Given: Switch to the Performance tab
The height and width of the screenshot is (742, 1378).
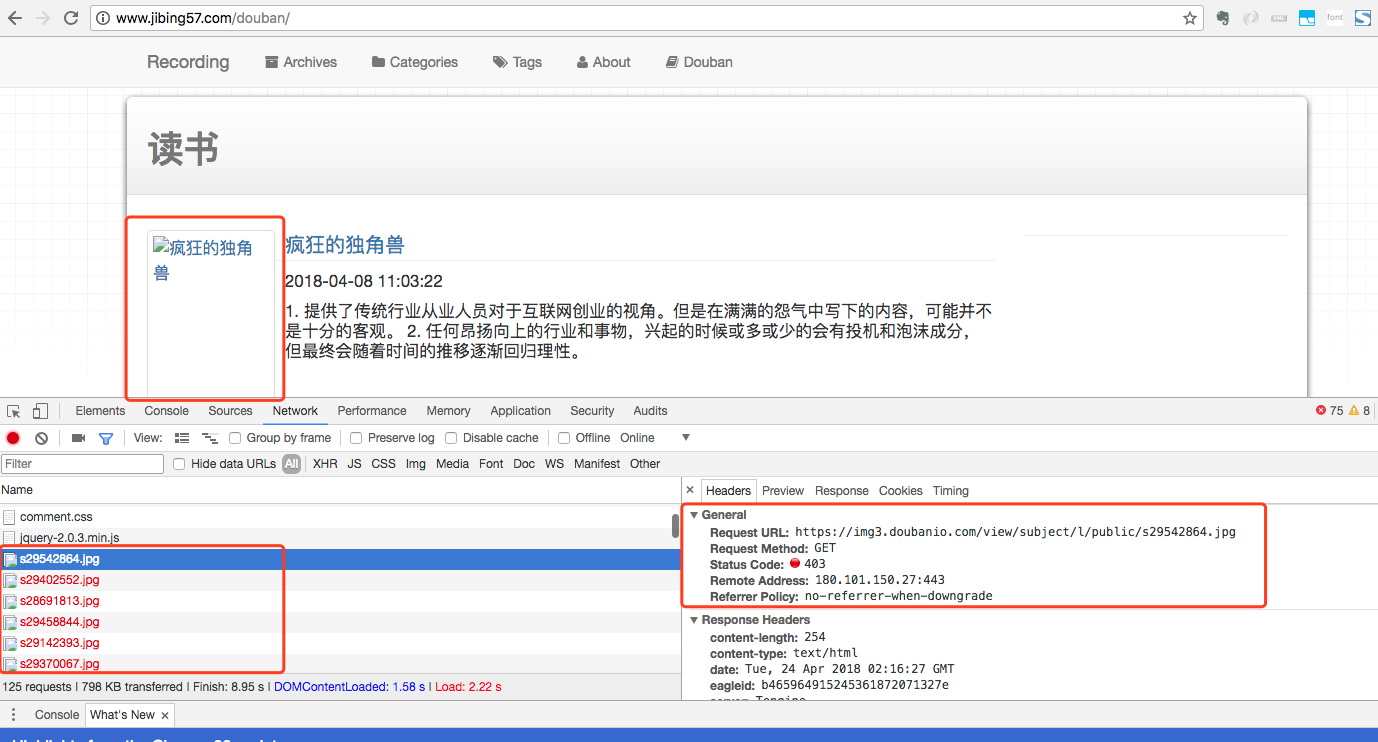Looking at the screenshot, I should [x=372, y=411].
